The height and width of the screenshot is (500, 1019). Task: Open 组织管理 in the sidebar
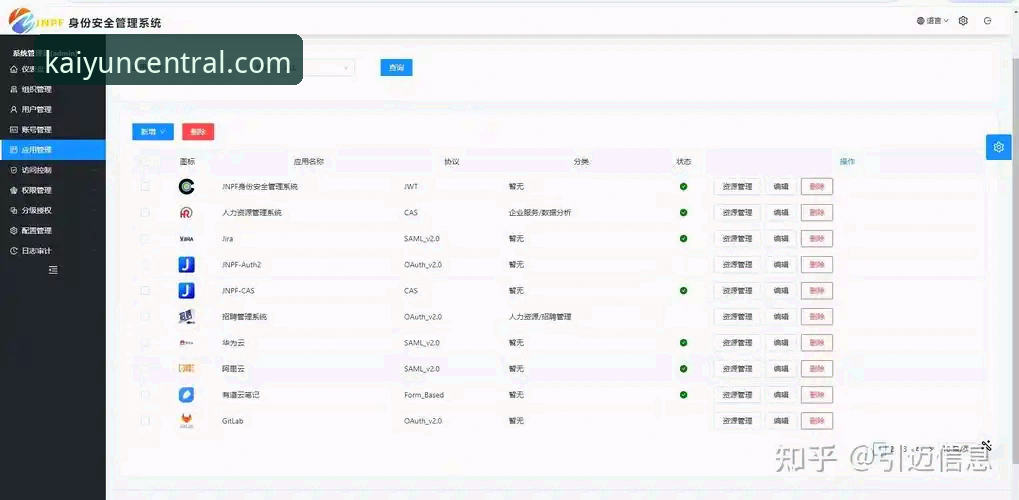coord(53,89)
